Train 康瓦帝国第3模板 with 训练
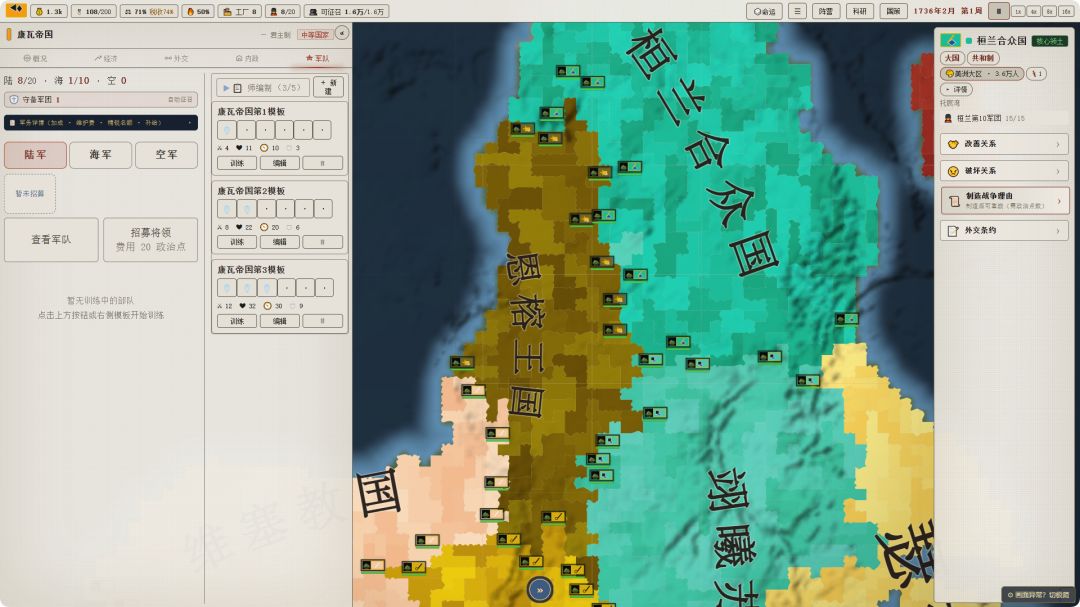Screen dimensions: 1080x607 [237, 321]
